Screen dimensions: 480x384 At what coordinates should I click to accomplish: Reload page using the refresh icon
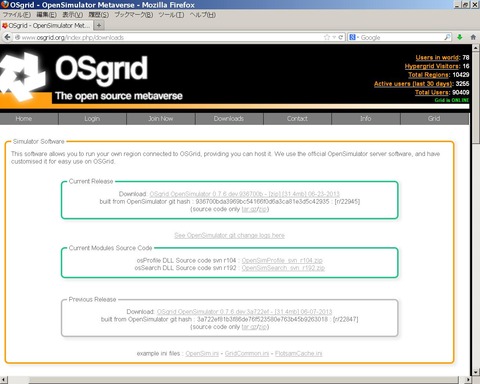[x=341, y=37]
